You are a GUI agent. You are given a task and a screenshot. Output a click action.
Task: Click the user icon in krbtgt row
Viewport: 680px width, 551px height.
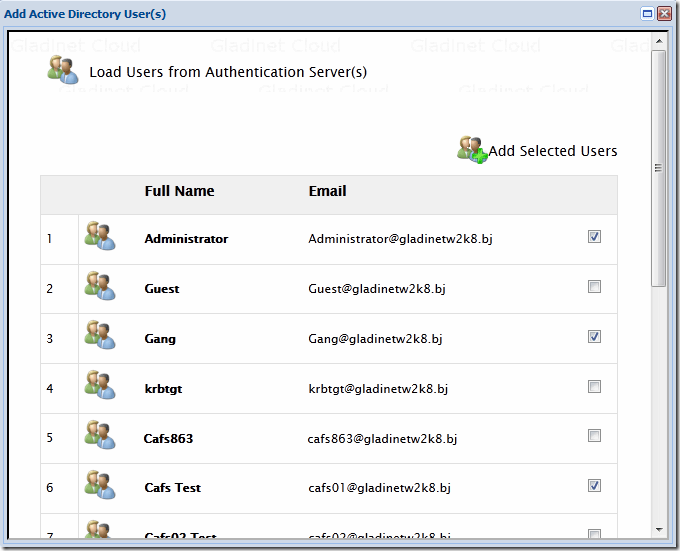point(100,385)
